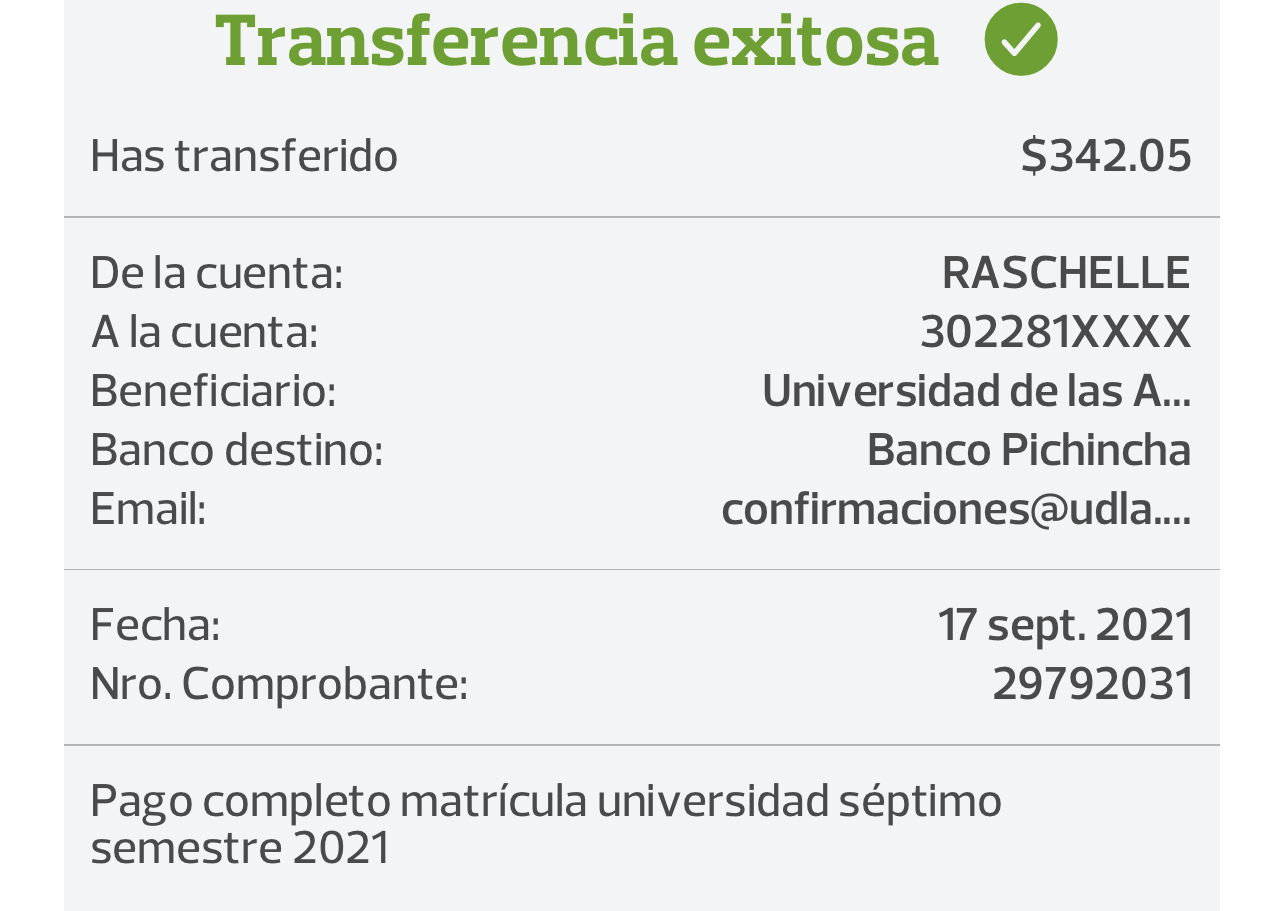Tap the source account name RASCHELLE

[x=1066, y=273]
